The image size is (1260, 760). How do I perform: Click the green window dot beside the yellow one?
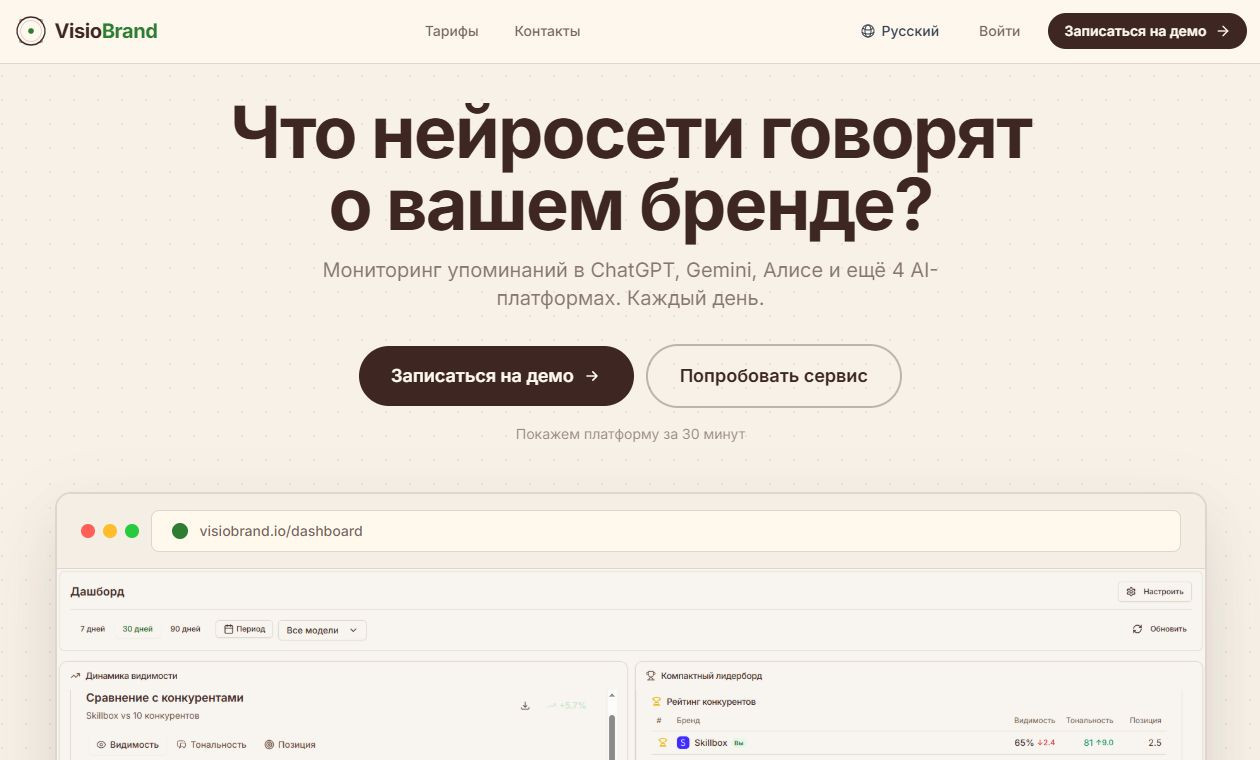[132, 531]
